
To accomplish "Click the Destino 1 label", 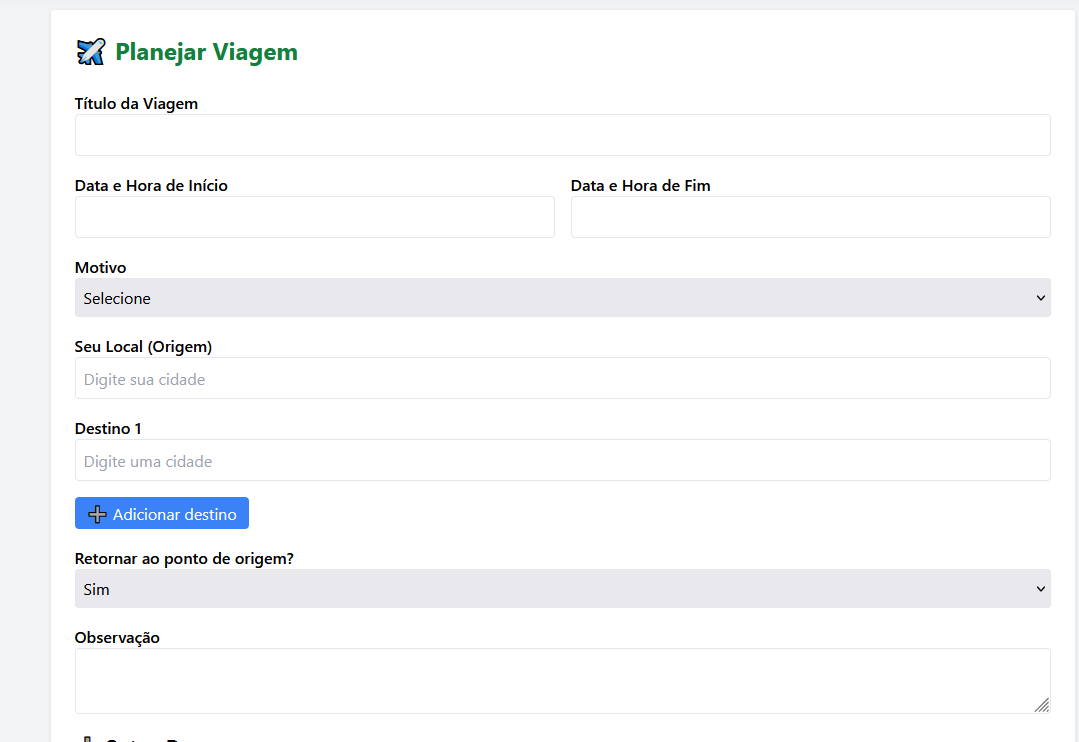I will (x=108, y=429).
